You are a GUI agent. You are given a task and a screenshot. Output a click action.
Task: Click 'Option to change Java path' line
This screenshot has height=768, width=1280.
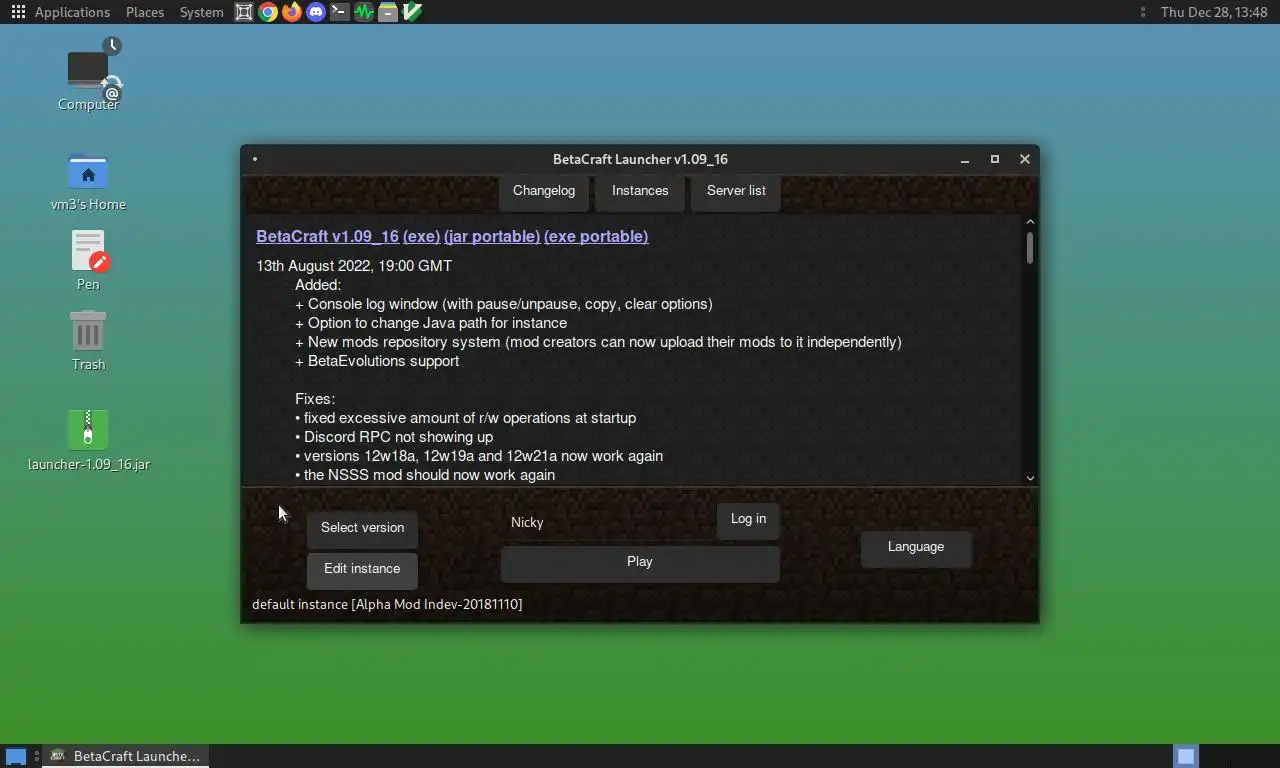pos(431,323)
